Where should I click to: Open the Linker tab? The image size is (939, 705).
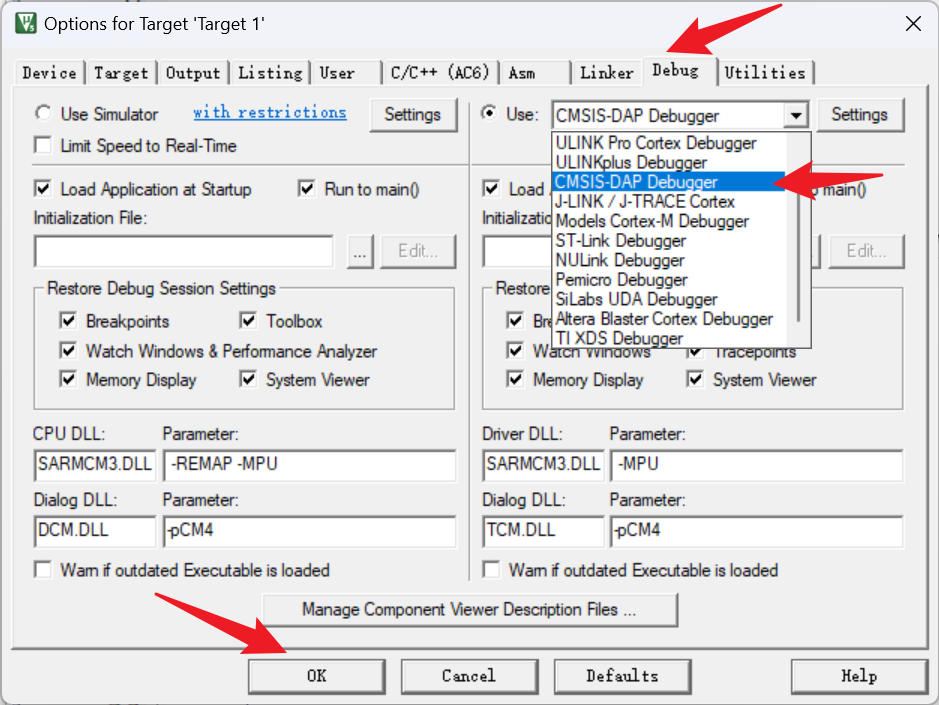coord(607,73)
